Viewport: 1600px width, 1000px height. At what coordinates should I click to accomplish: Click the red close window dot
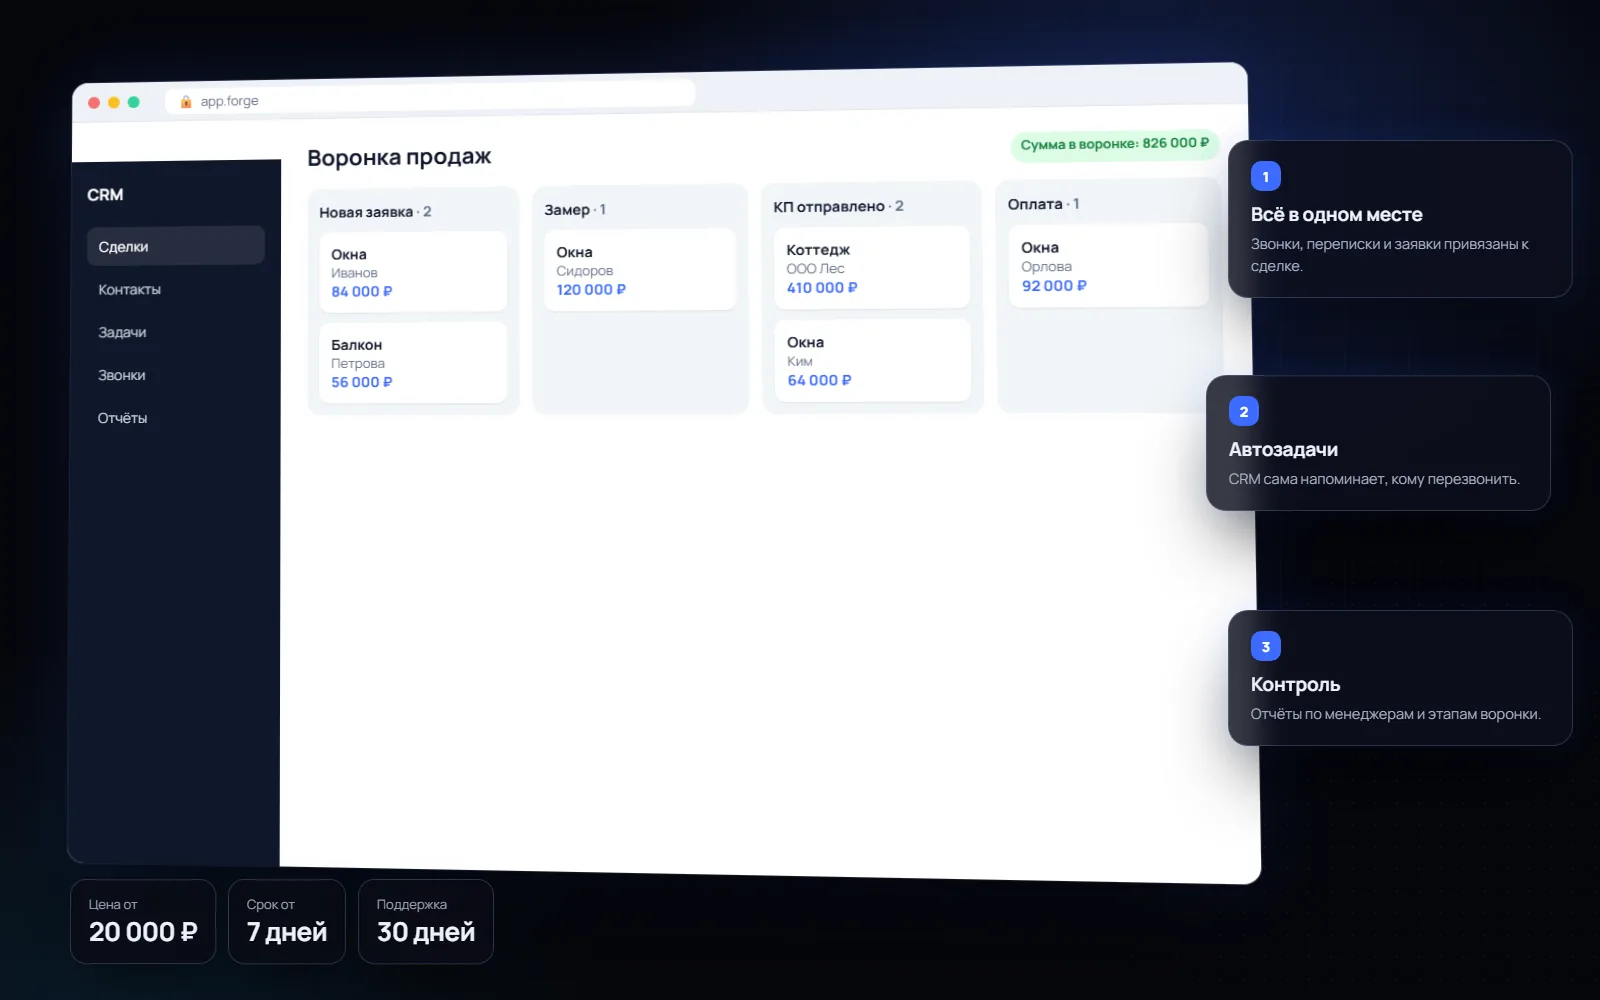coord(94,102)
